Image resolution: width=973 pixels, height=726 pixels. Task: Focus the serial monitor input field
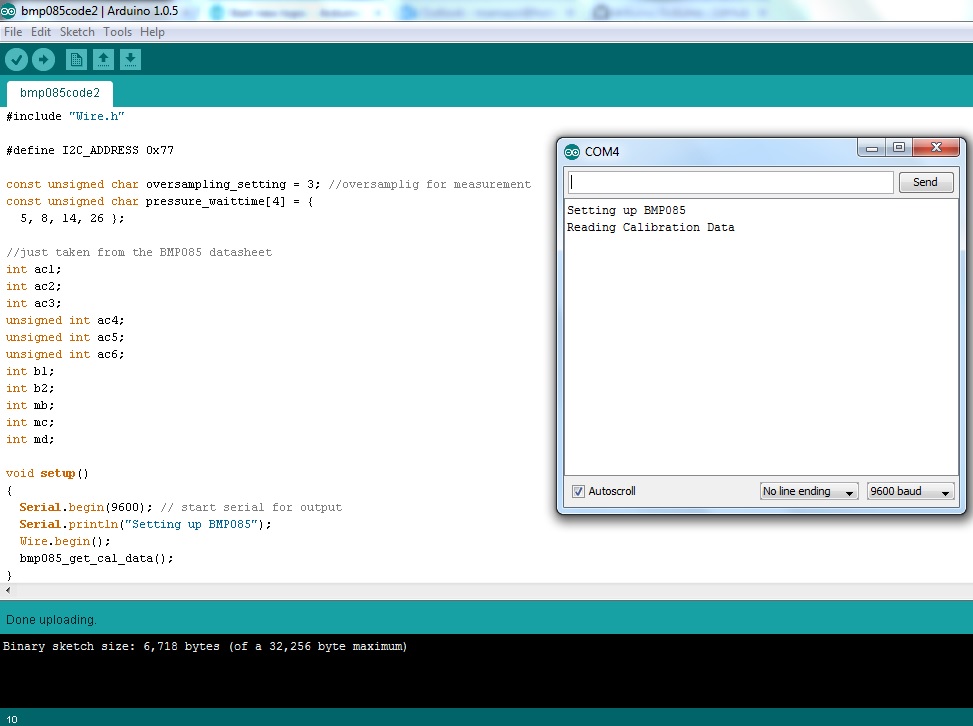click(730, 182)
